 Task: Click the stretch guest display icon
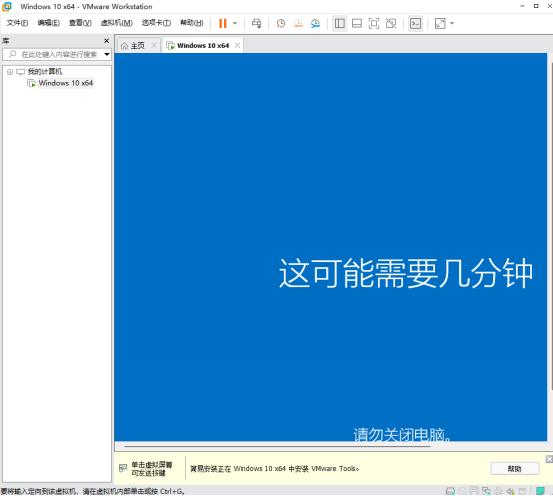coord(440,23)
